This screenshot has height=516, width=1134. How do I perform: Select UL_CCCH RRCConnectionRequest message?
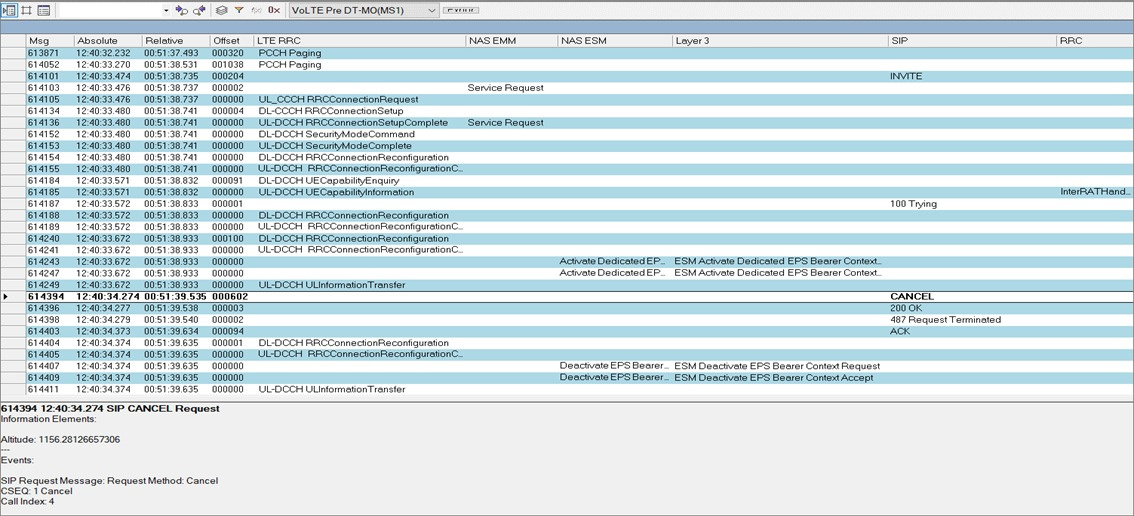(338, 99)
